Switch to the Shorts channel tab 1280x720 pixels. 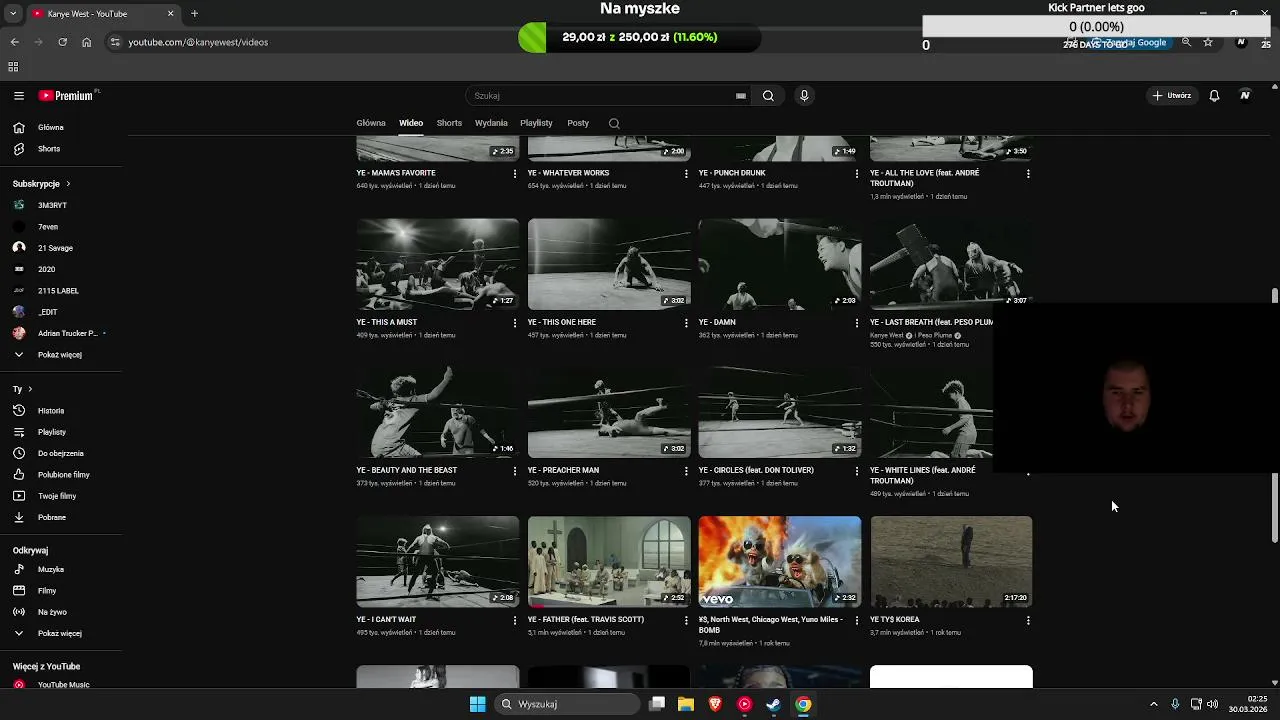(449, 123)
